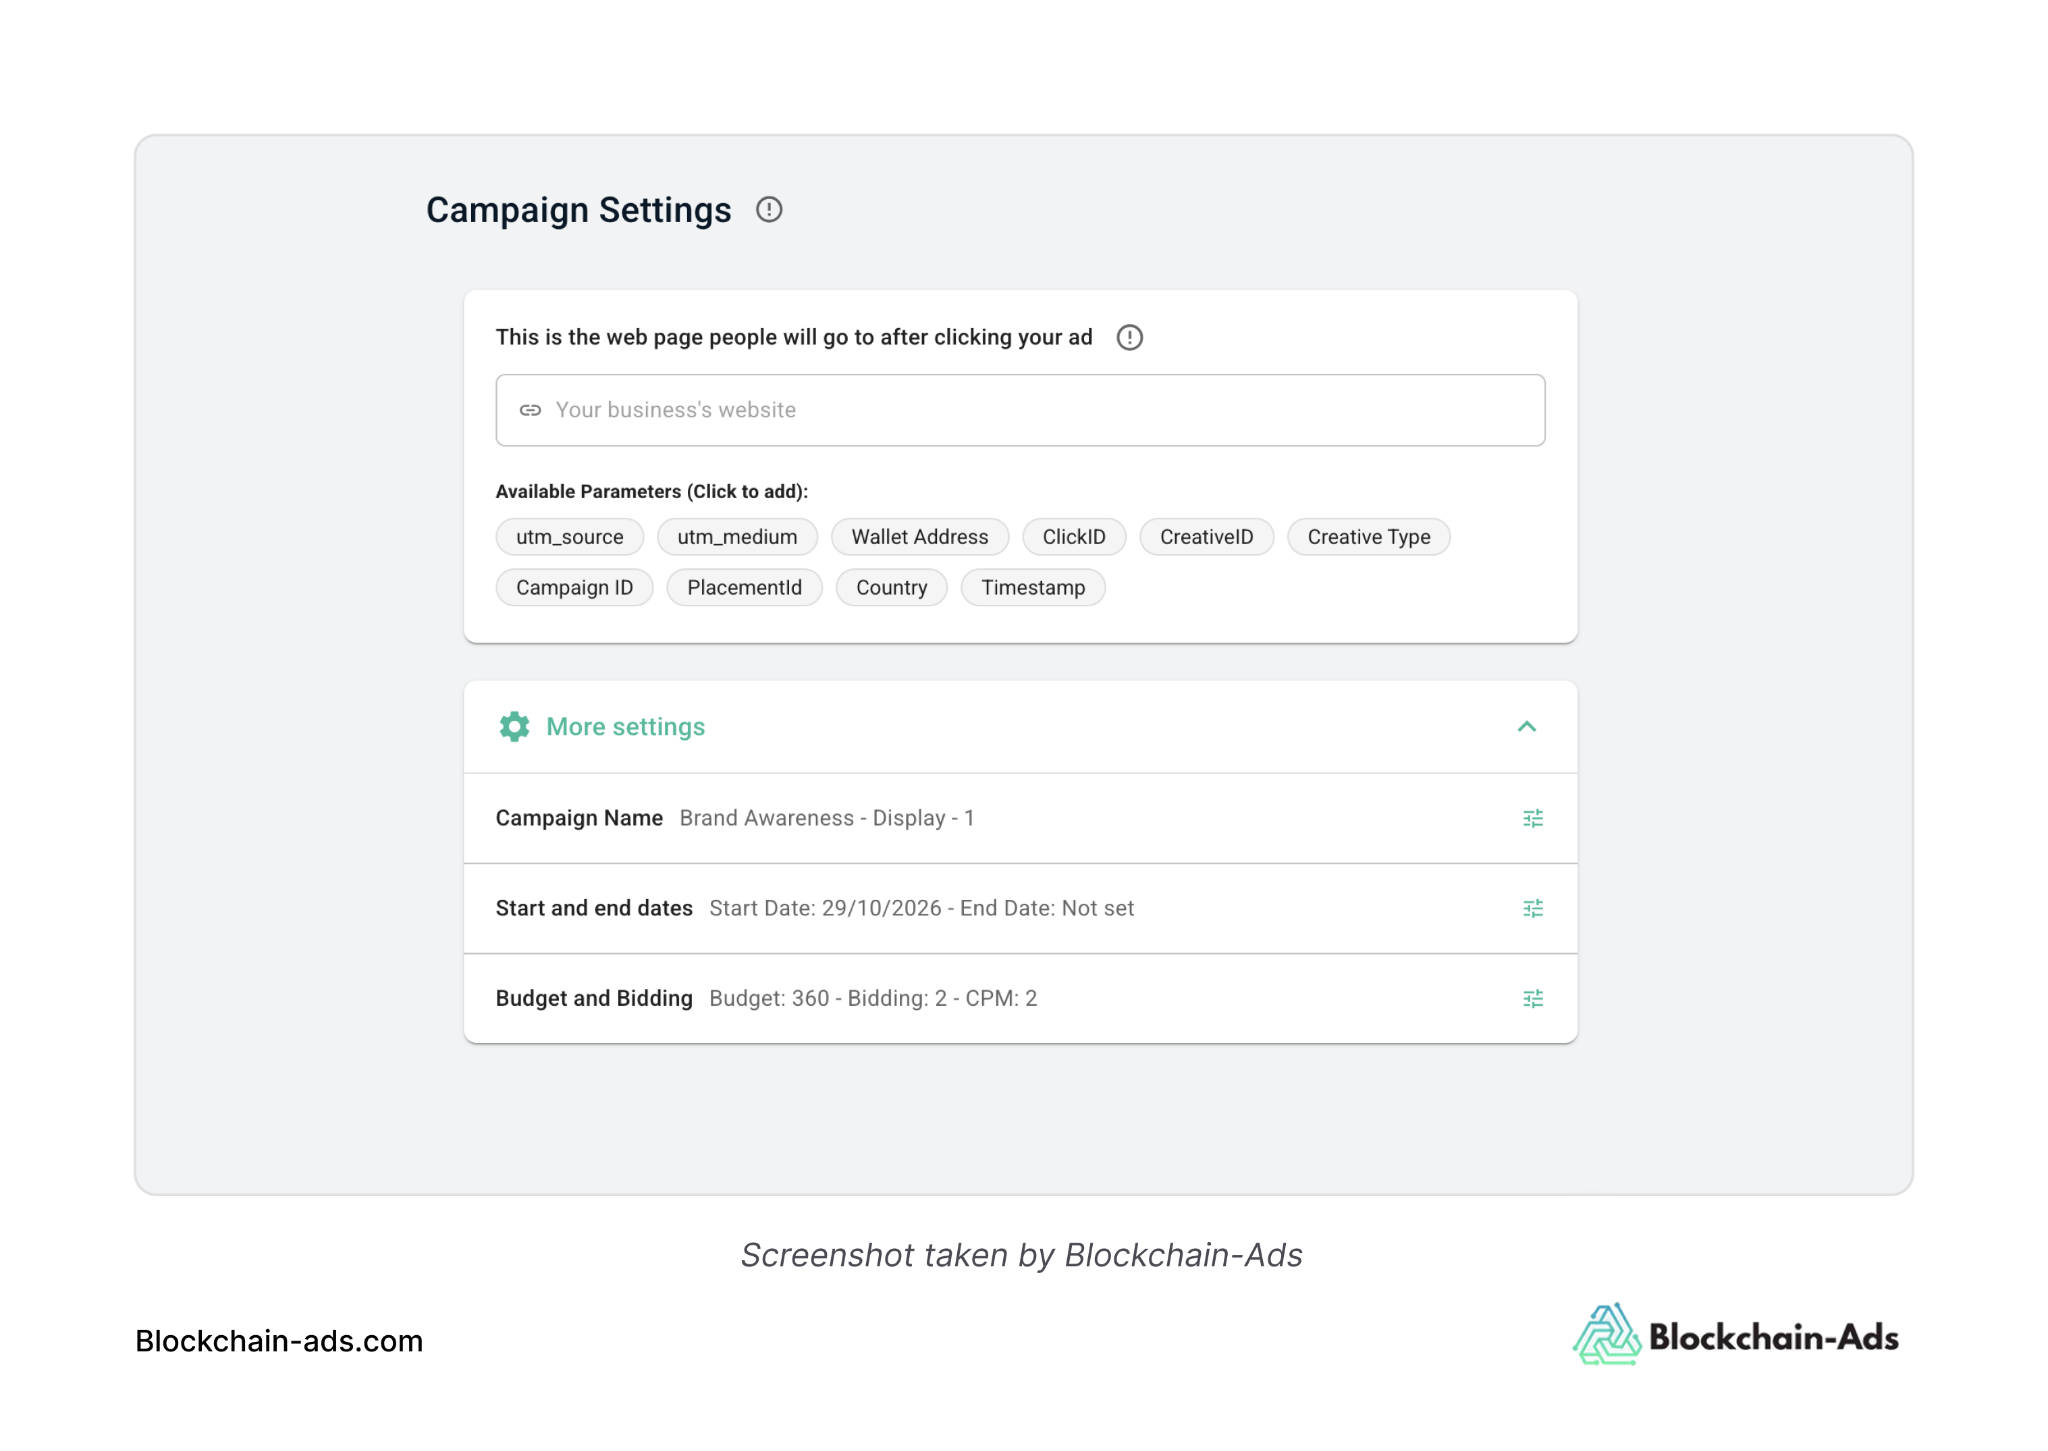This screenshot has height=1451, width=2048.
Task: Click the Blockchain-Ads logo
Action: 1735,1335
